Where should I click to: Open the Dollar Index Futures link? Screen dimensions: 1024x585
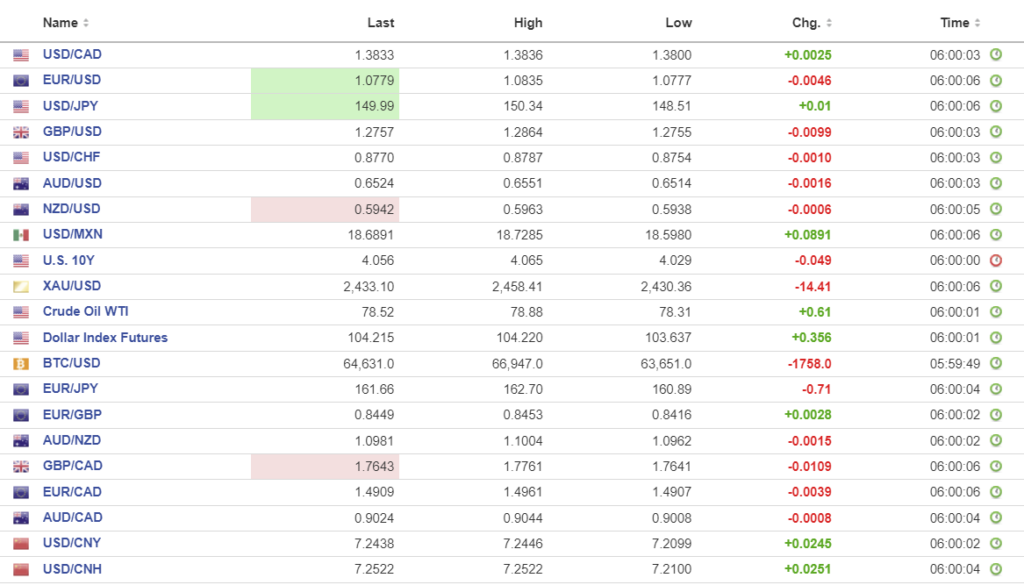105,338
